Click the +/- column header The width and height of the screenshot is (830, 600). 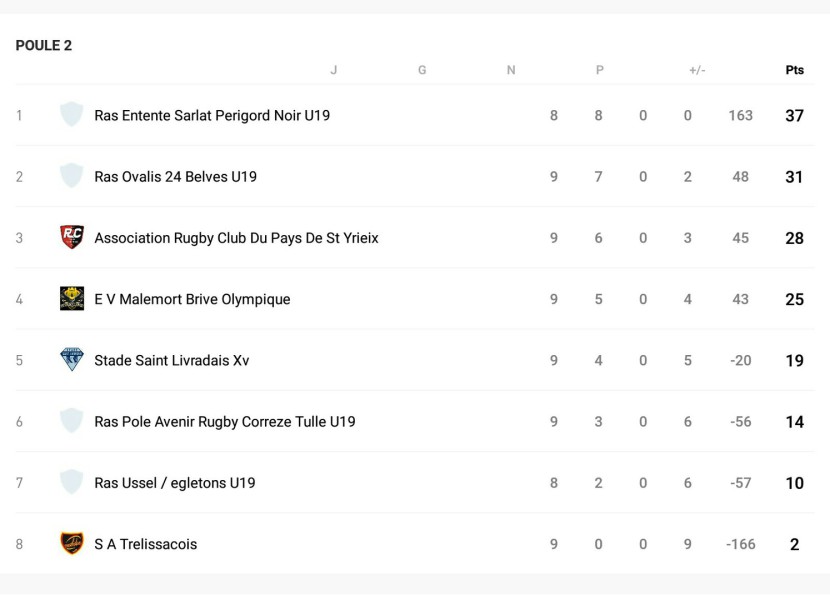click(x=697, y=70)
